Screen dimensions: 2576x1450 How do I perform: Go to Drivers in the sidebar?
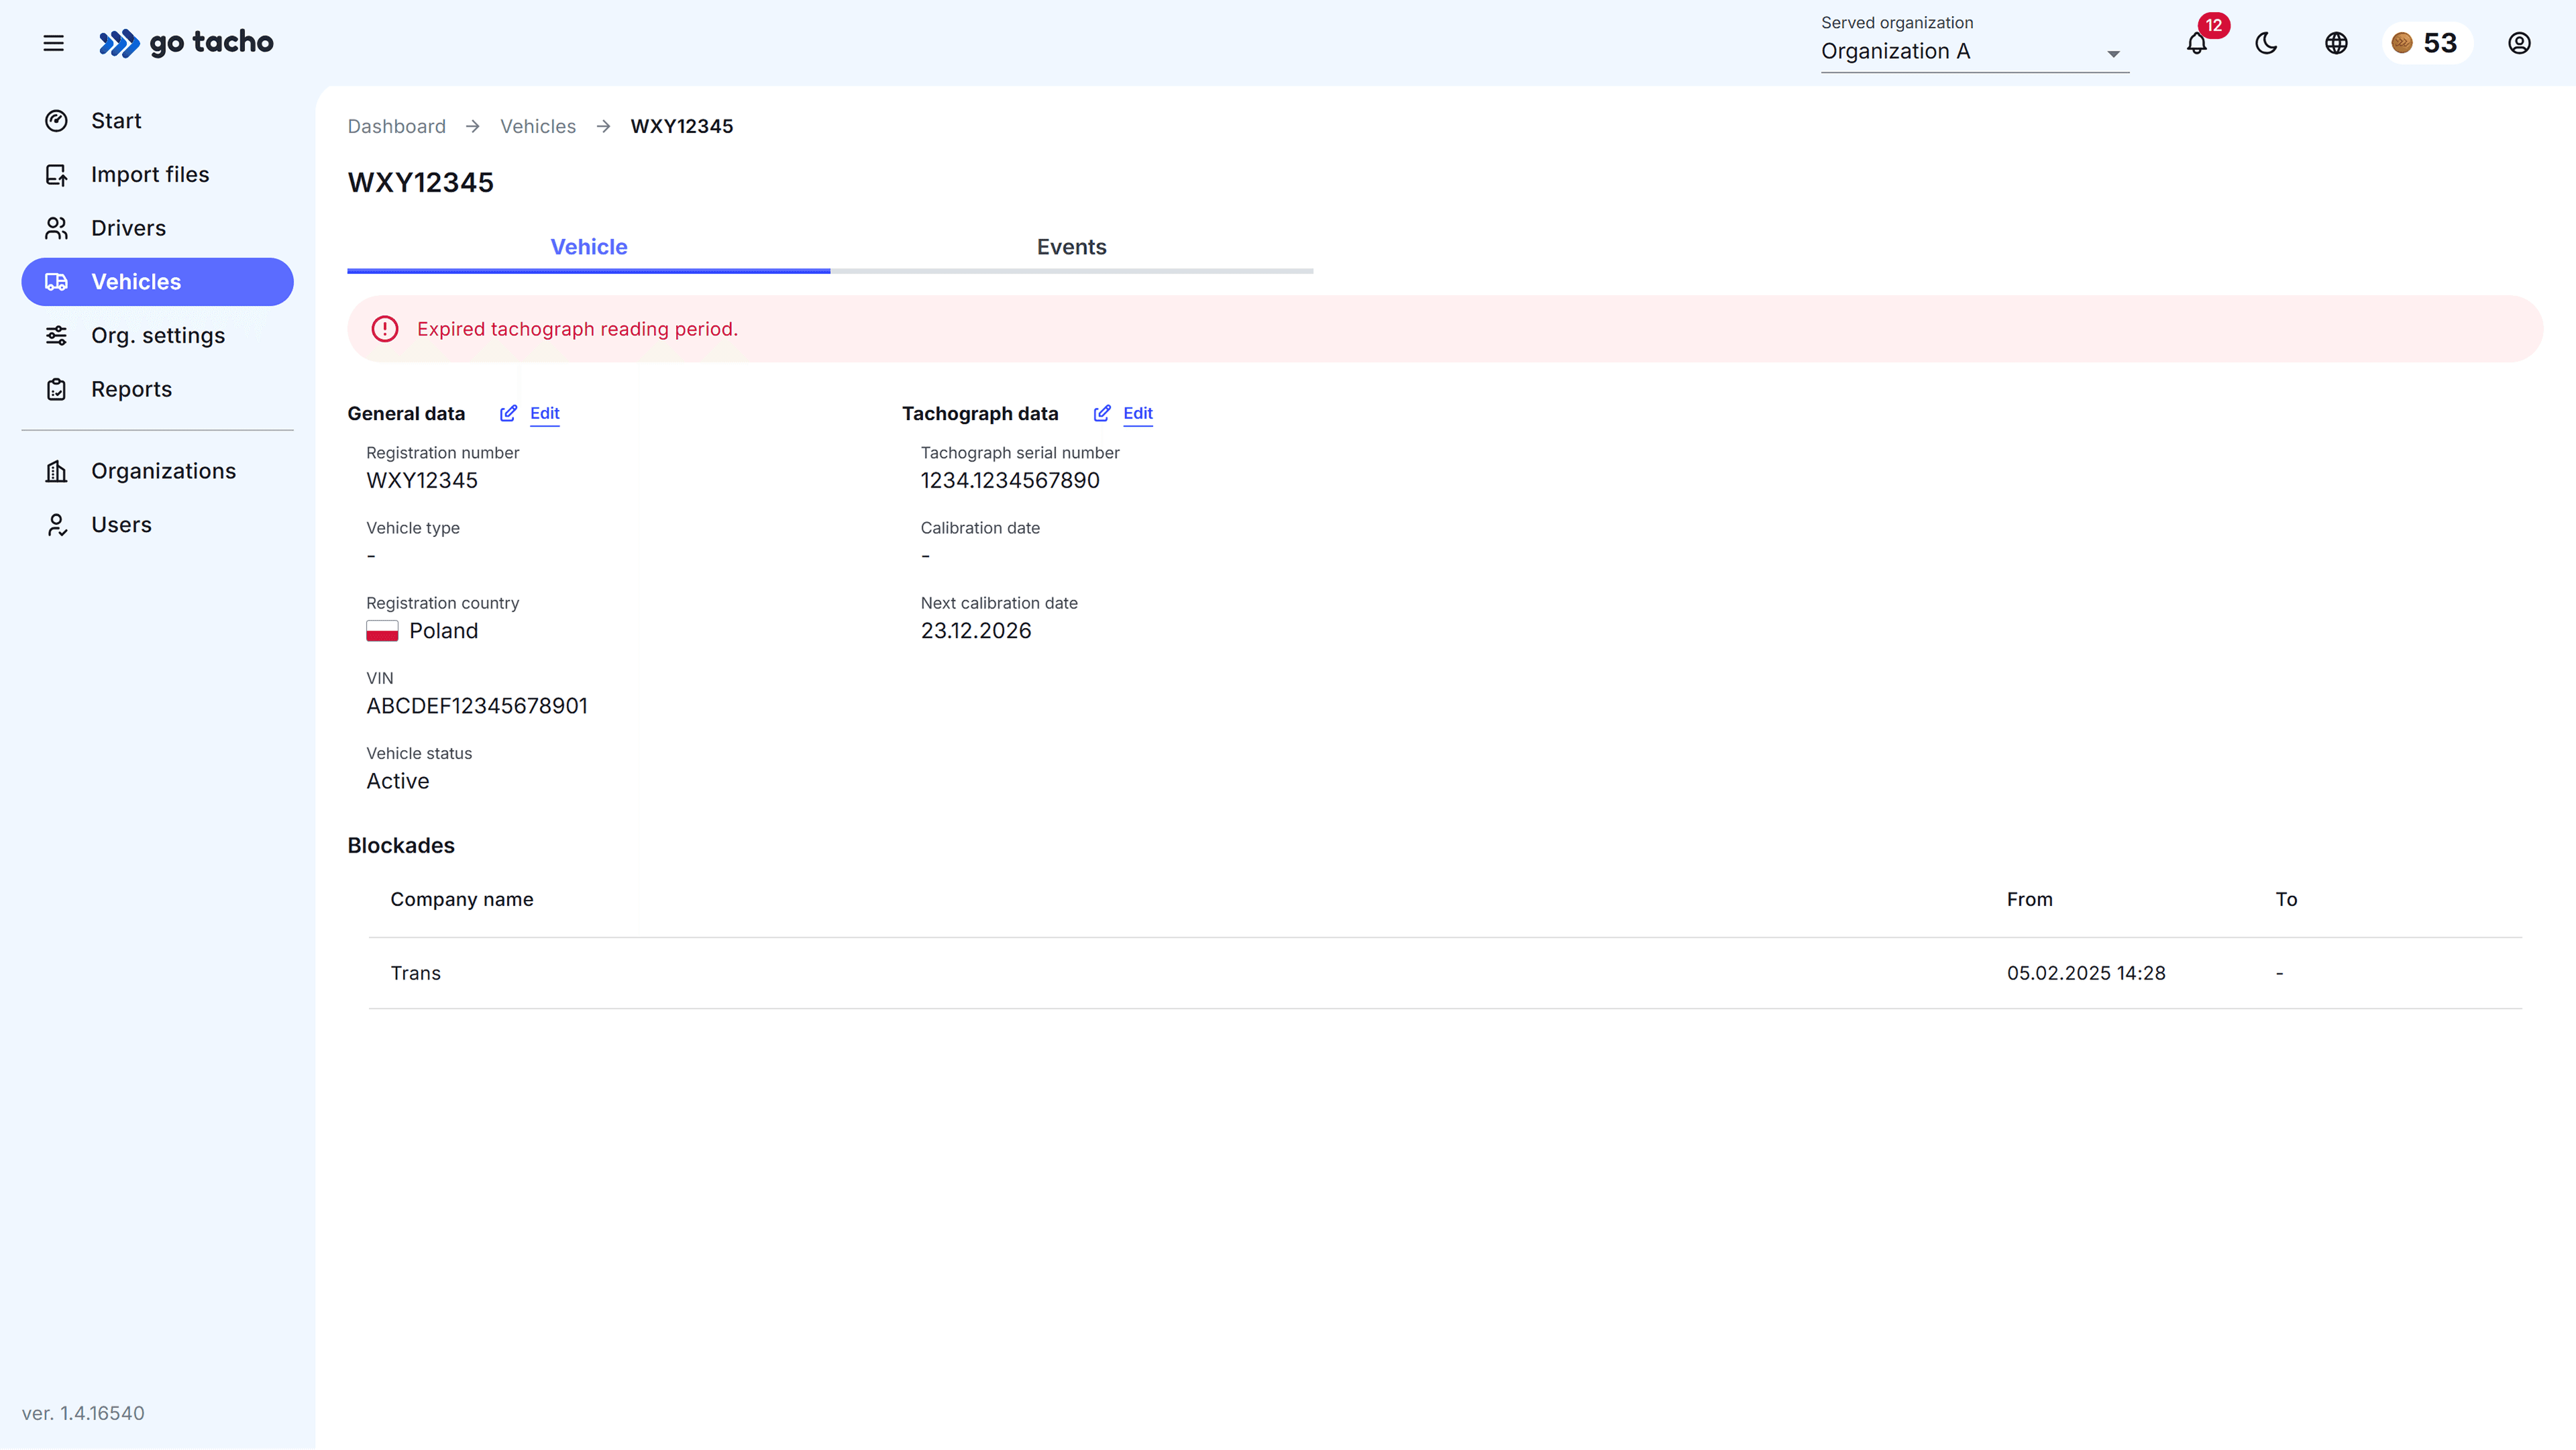[128, 228]
